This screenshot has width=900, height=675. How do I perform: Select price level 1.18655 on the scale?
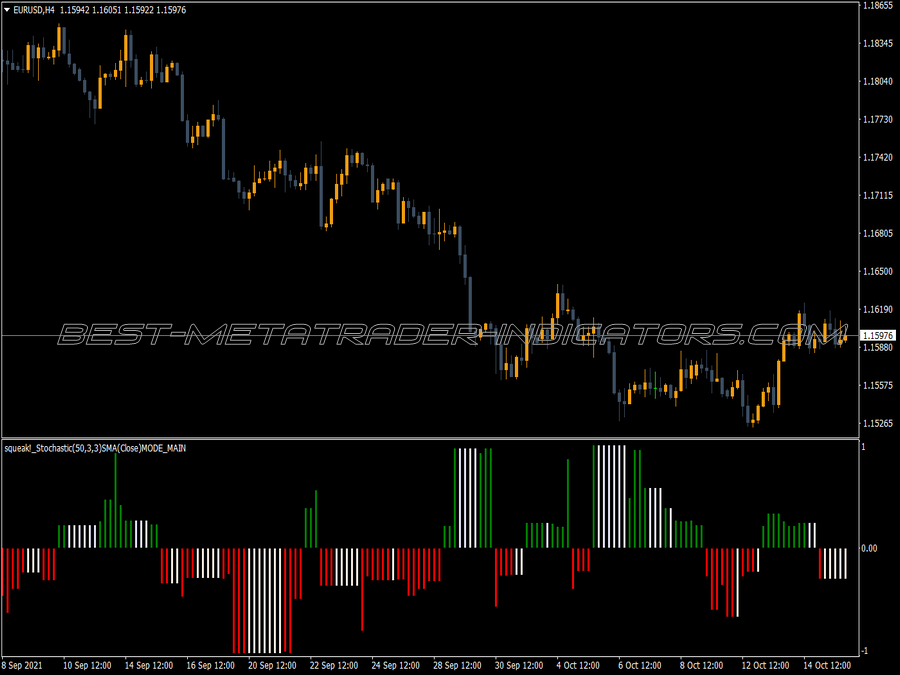point(878,5)
